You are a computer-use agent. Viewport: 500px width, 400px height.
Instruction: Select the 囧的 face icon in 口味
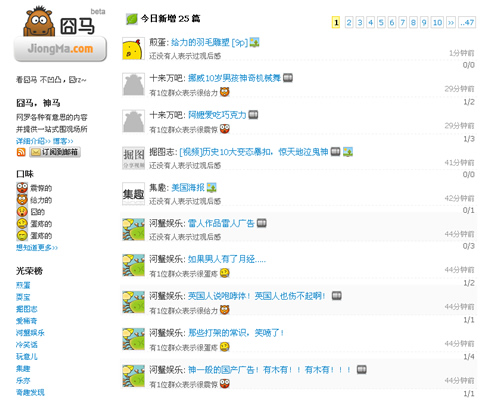click(22, 212)
